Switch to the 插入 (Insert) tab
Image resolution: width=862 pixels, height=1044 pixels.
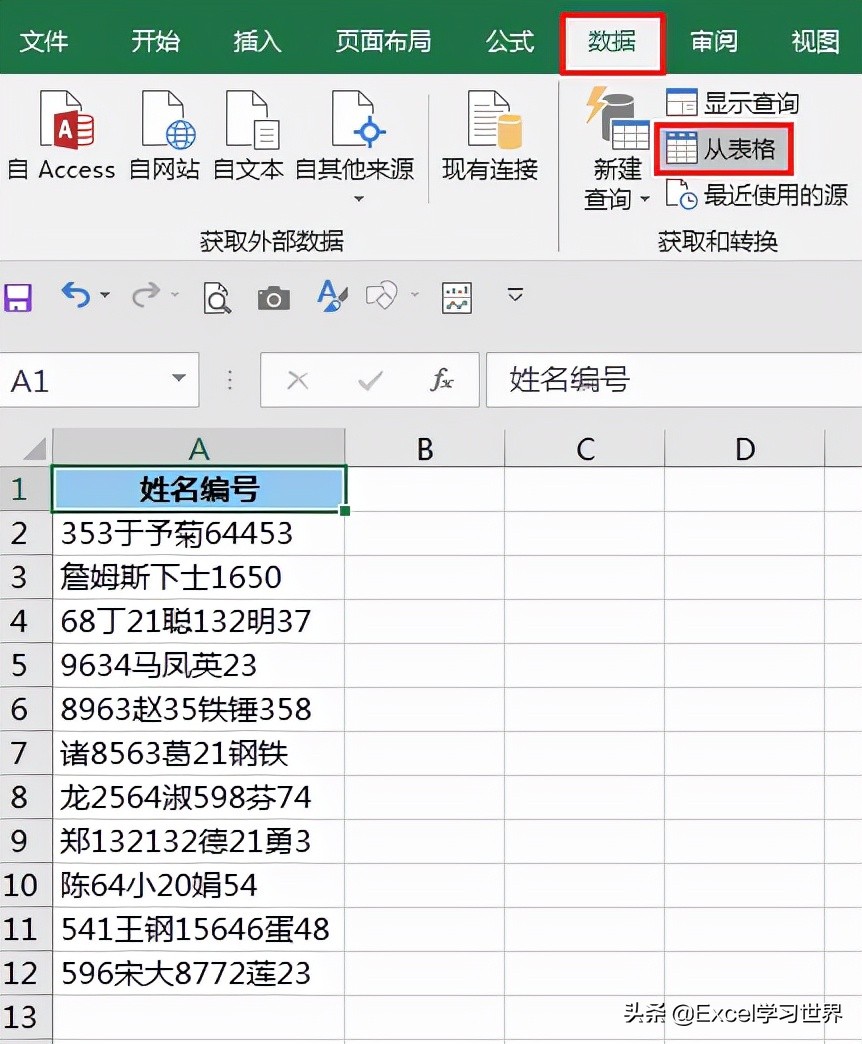(x=258, y=41)
